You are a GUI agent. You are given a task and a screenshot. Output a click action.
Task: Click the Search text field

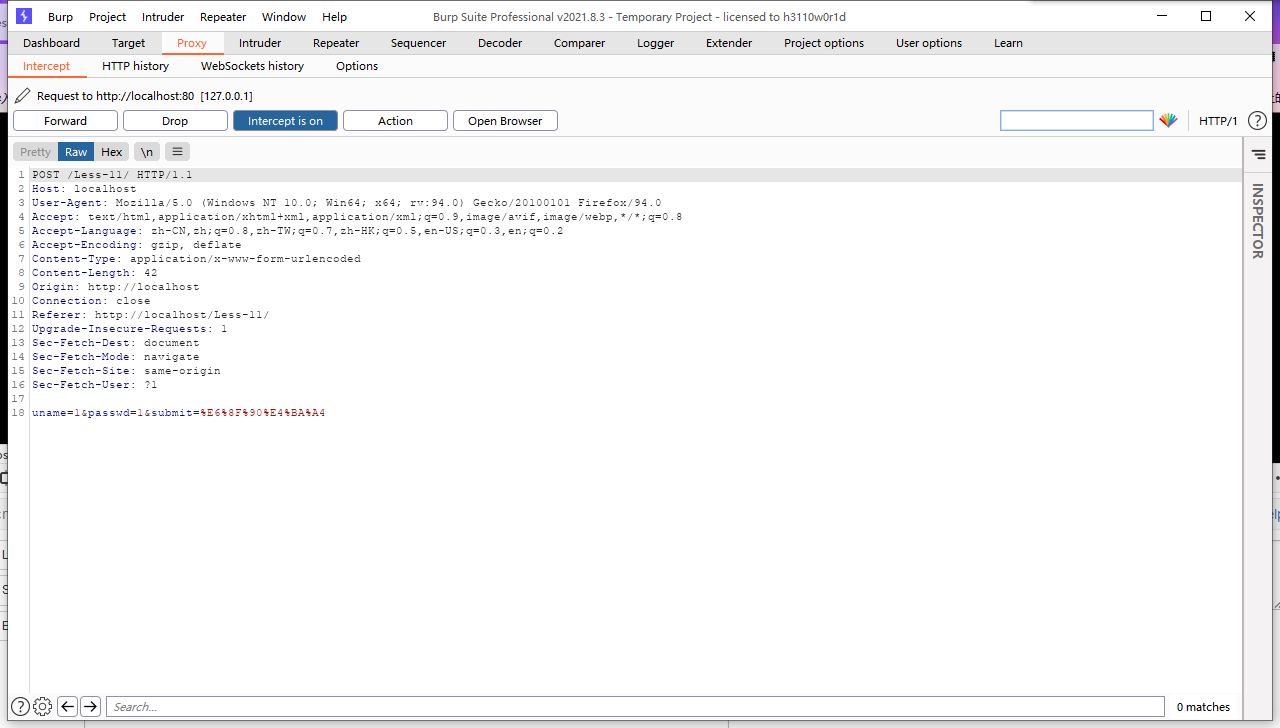(x=635, y=707)
